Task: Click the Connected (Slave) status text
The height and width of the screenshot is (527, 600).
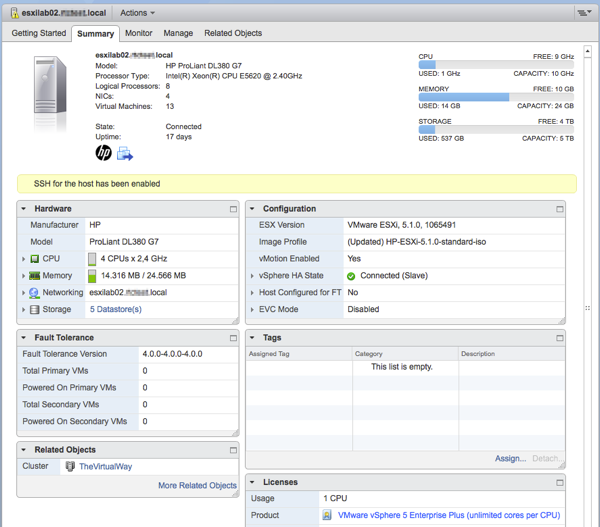Action: 394,276
